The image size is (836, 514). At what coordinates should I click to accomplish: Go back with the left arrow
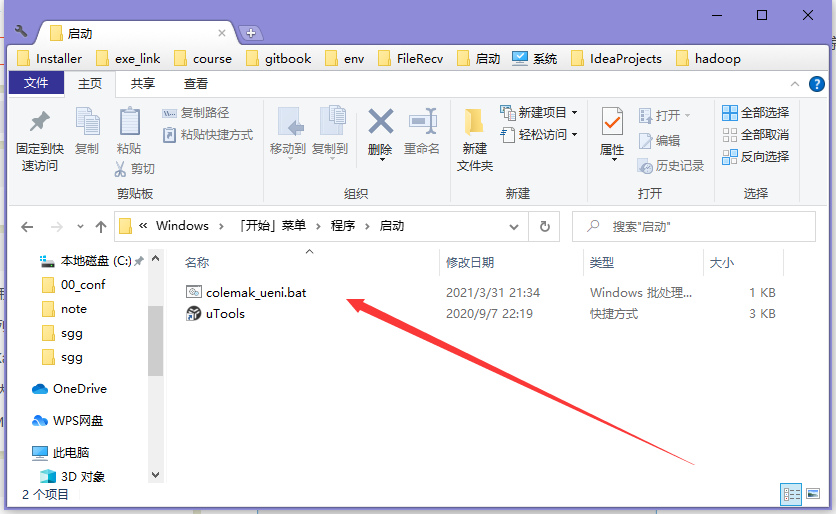point(27,227)
